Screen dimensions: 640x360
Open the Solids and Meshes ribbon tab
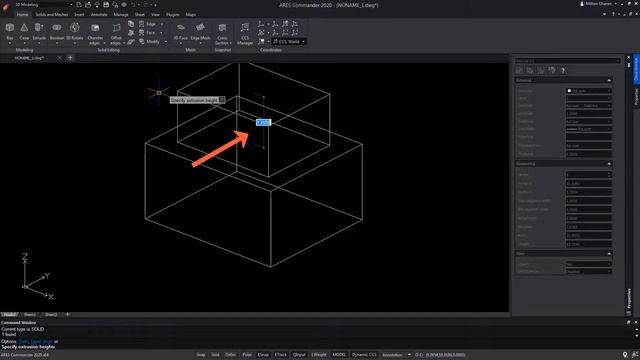click(51, 14)
